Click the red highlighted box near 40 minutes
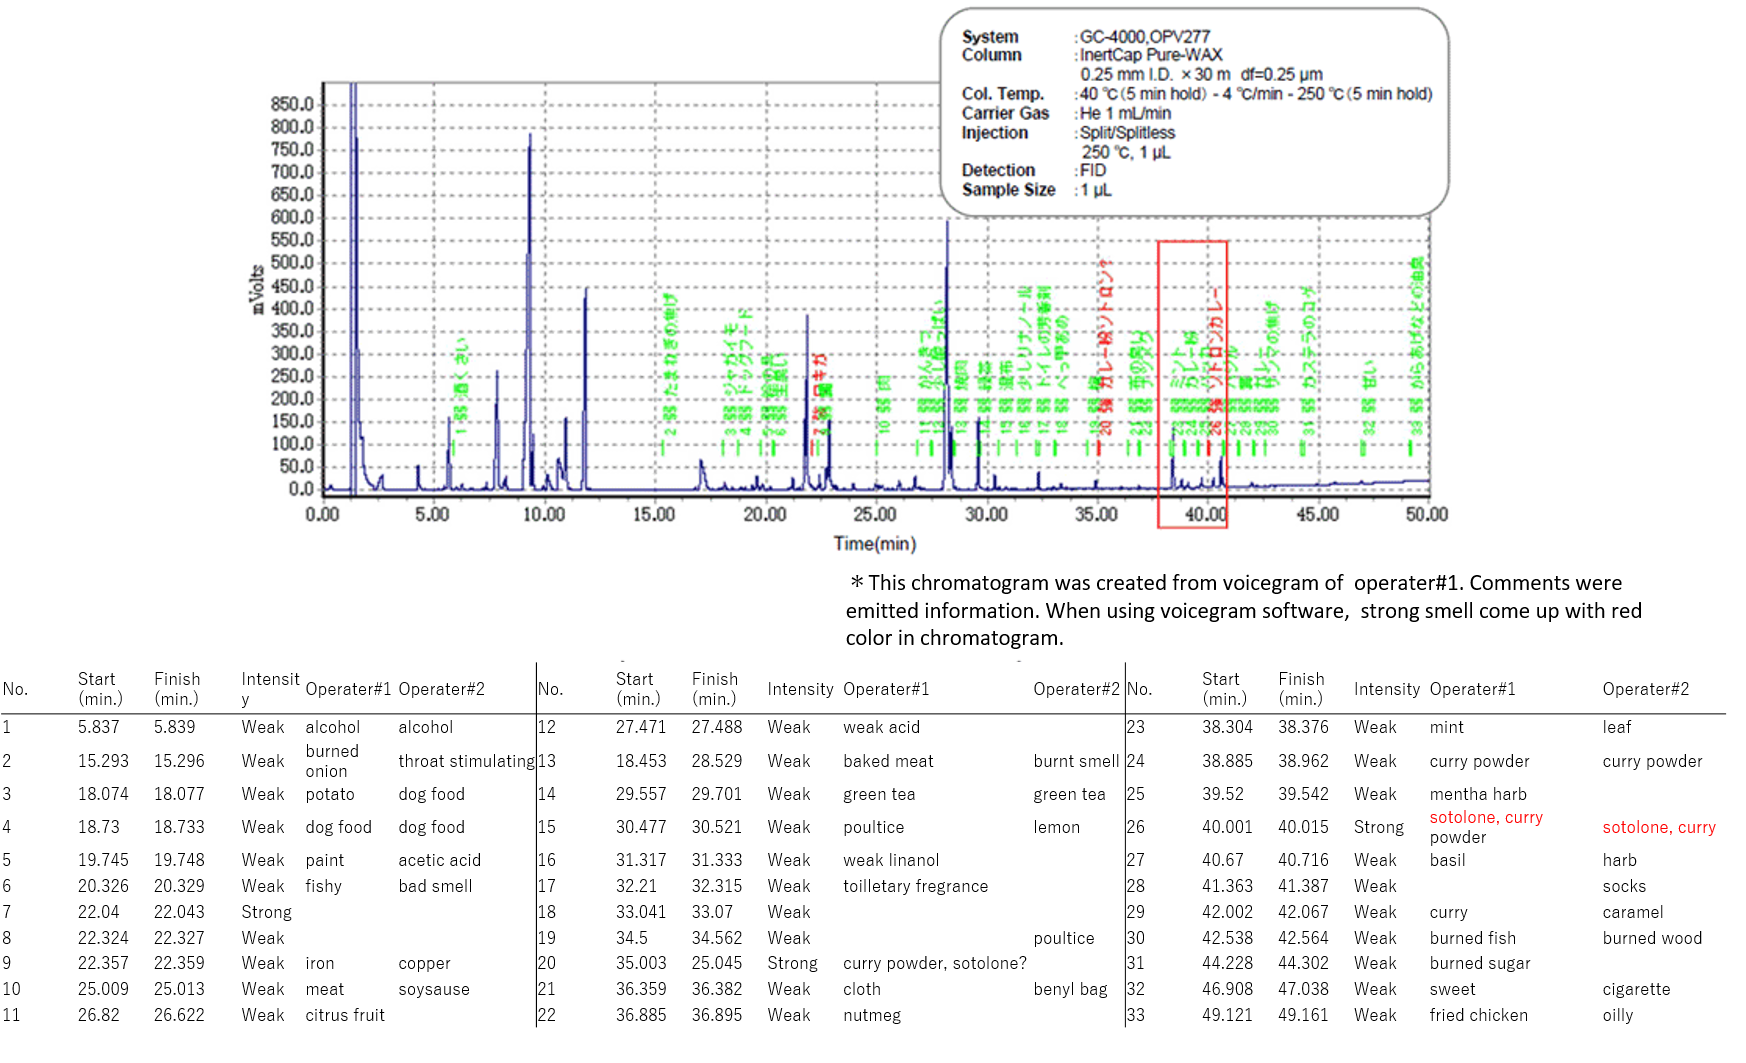 point(1192,383)
